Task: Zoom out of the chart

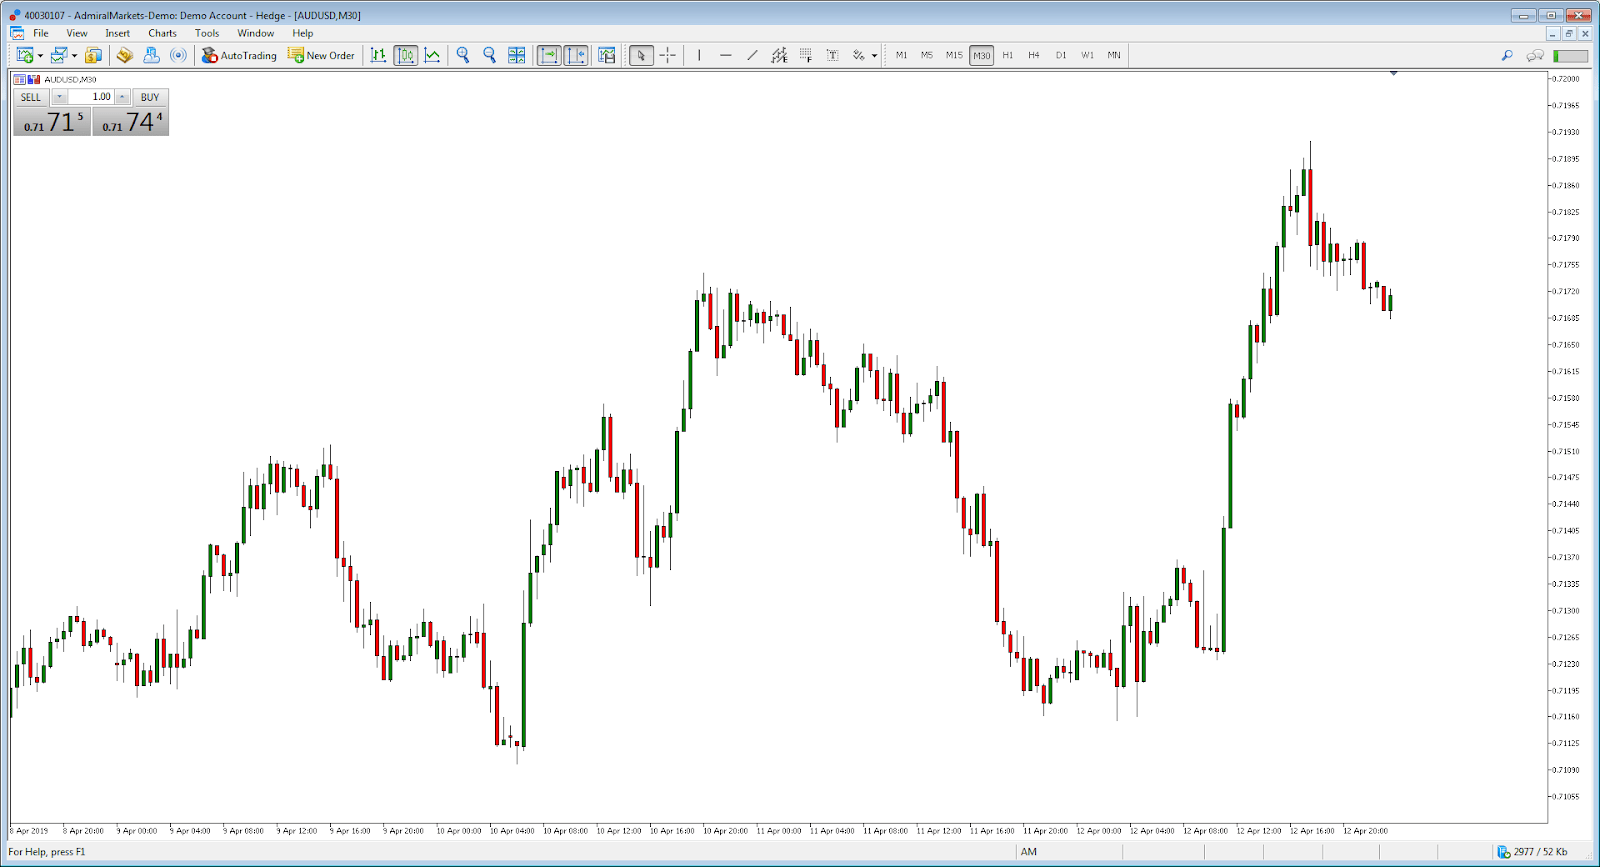Action: pos(490,55)
